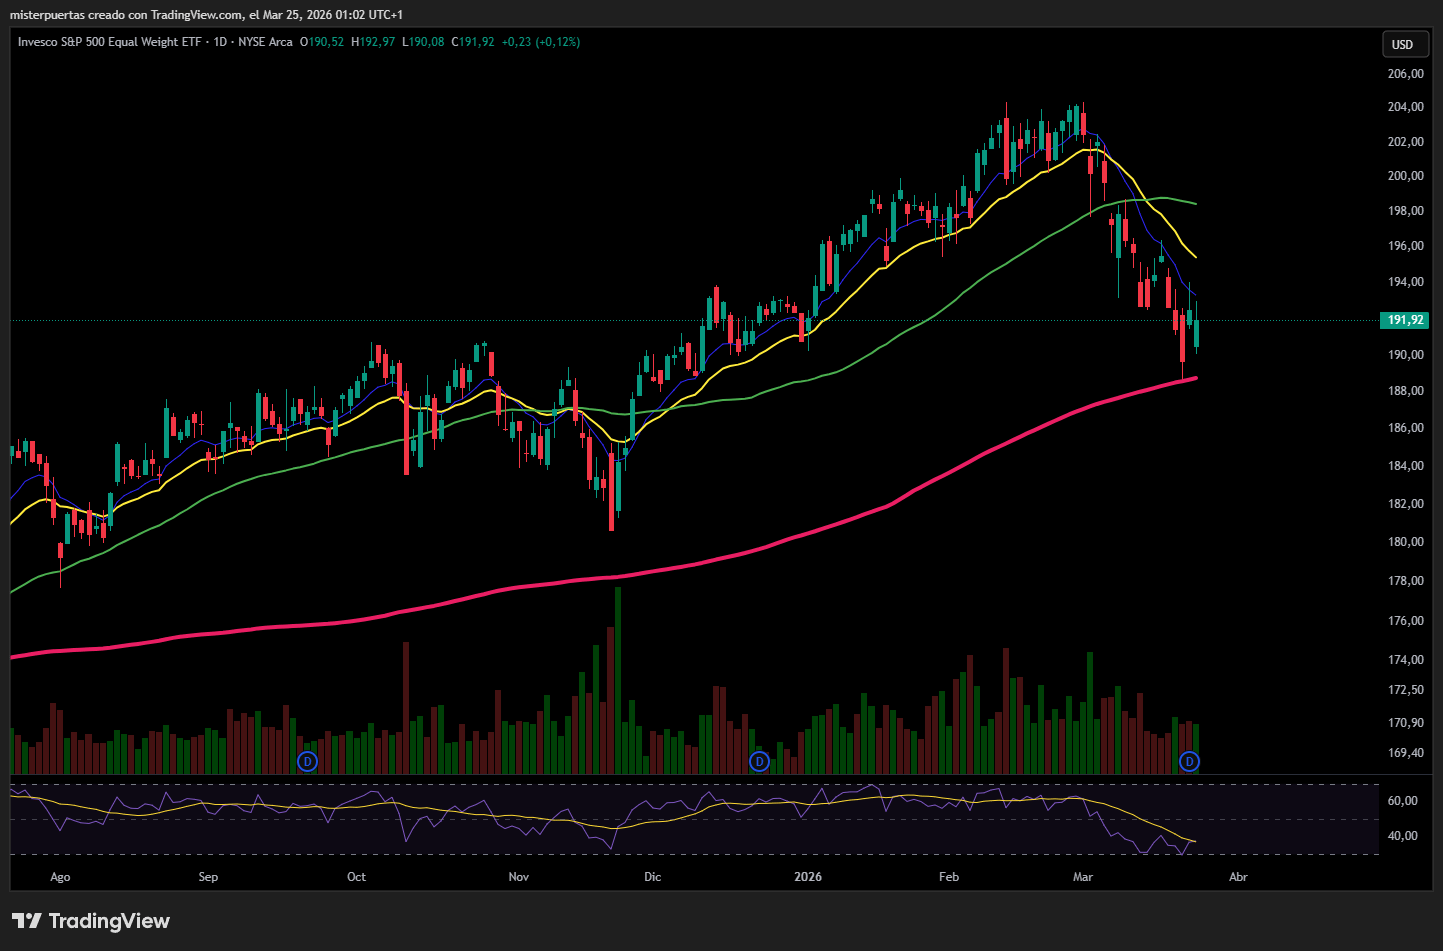Click the low value L190,08
Image resolution: width=1443 pixels, height=951 pixels.
tap(423, 42)
